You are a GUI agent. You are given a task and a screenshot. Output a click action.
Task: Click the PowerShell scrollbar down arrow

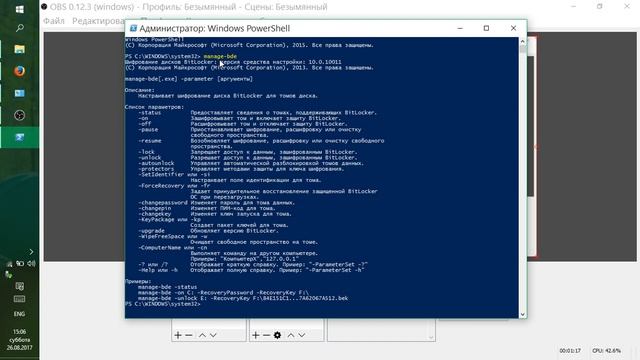pyautogui.click(x=522, y=314)
